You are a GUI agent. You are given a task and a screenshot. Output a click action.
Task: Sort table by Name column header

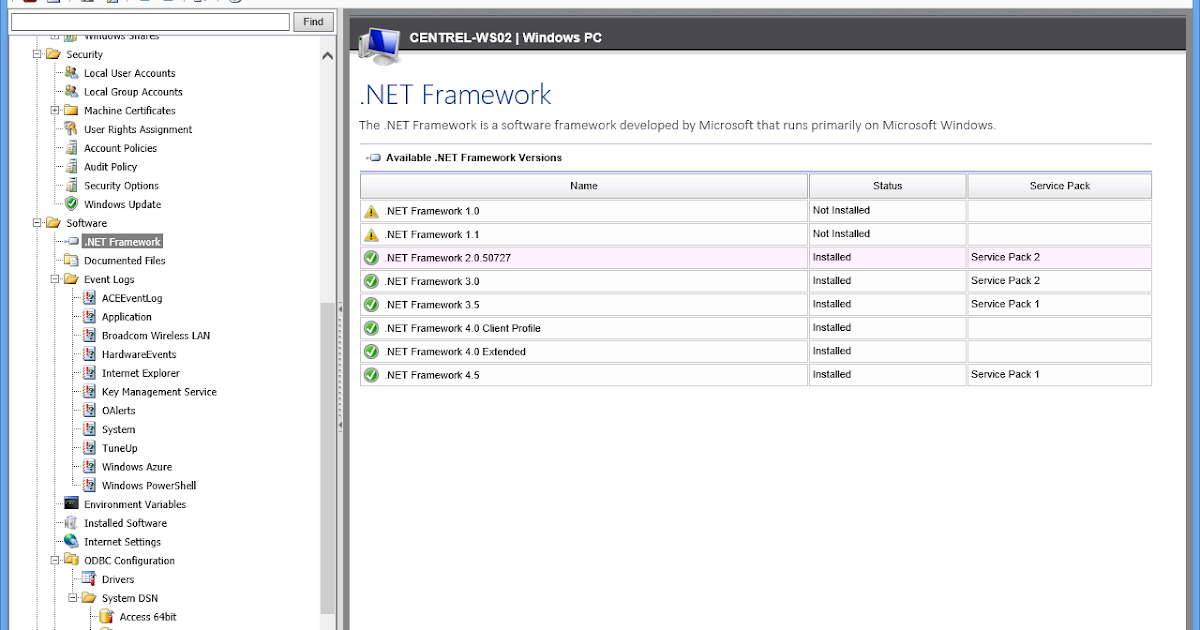(x=584, y=186)
